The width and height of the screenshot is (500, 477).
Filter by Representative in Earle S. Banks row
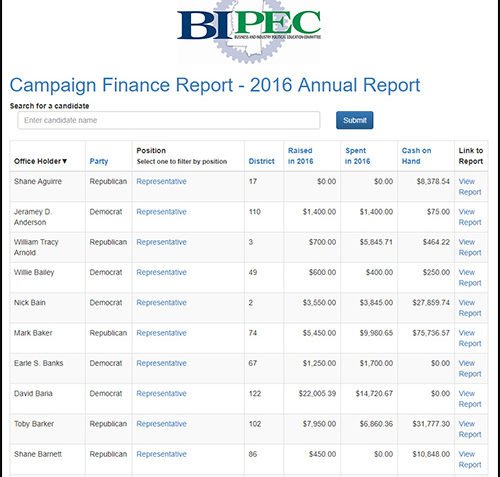tap(161, 364)
